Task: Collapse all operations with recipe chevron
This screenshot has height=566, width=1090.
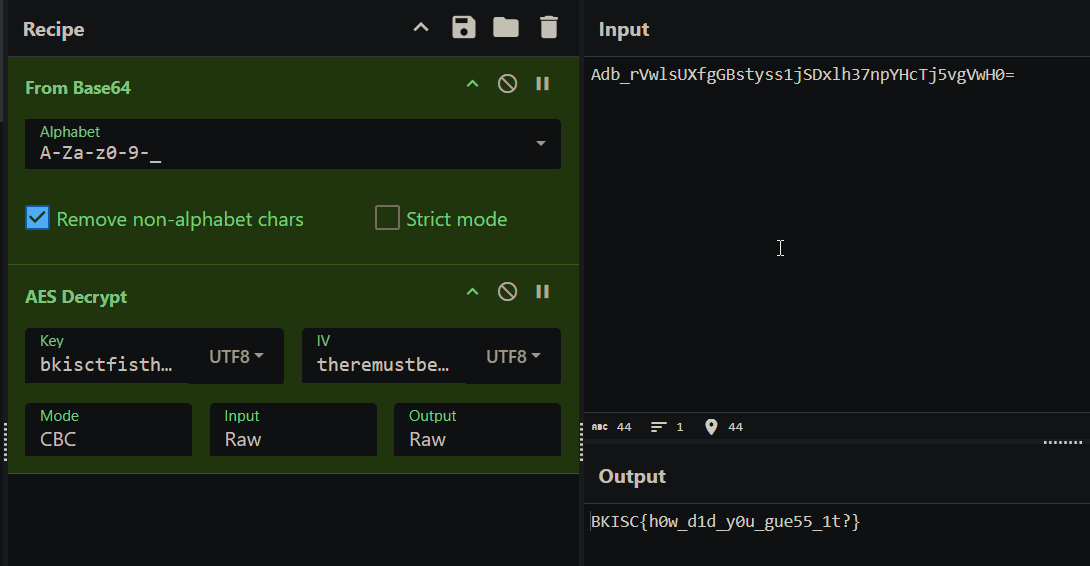Action: click(421, 28)
